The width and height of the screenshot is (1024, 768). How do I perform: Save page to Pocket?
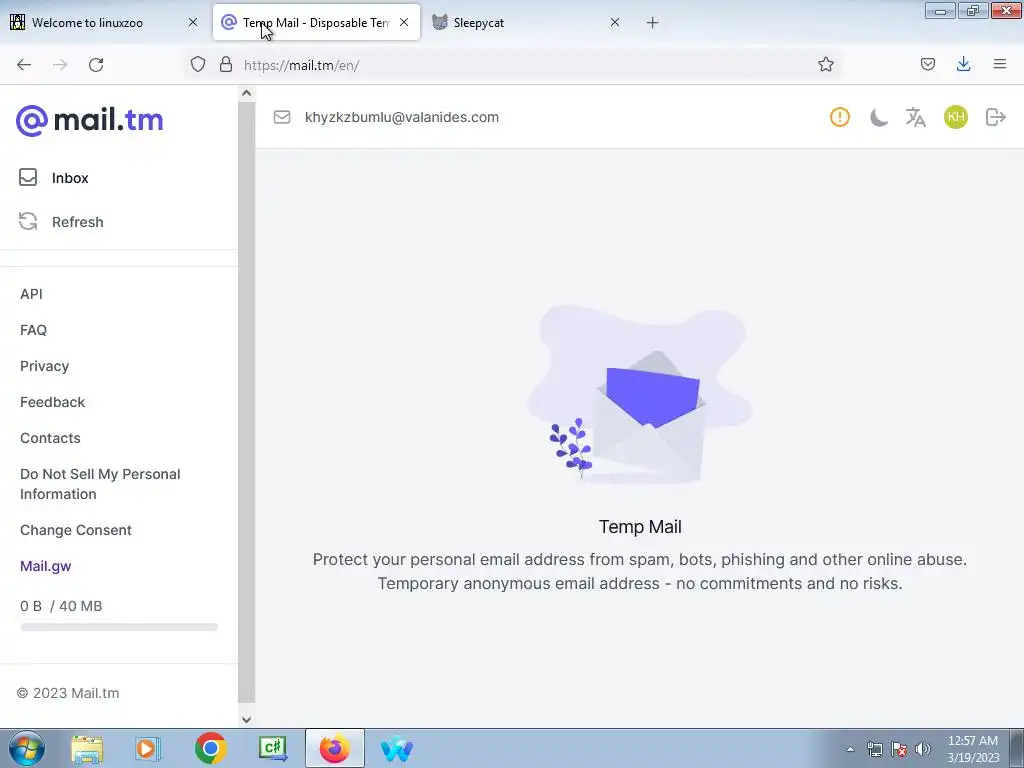click(x=927, y=64)
